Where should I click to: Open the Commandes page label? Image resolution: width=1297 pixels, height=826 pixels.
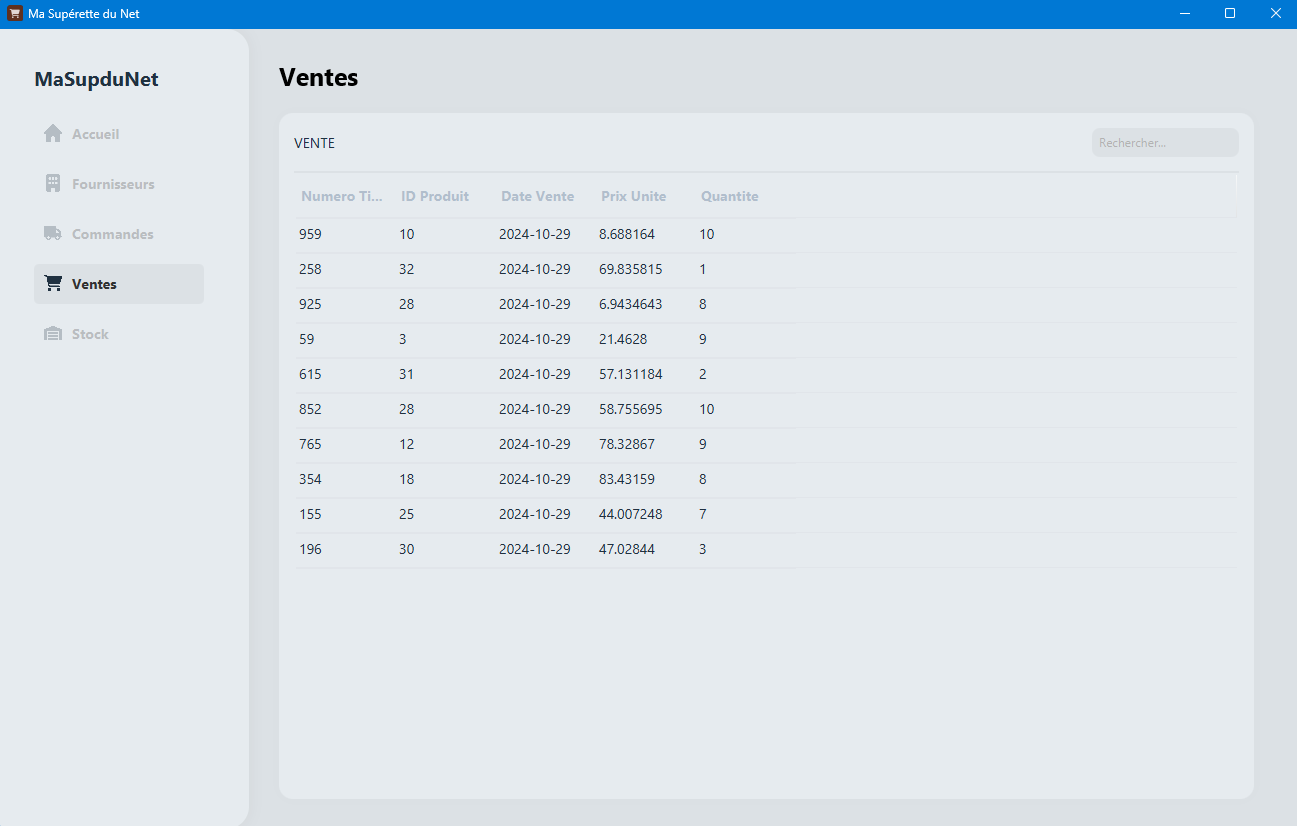(113, 234)
